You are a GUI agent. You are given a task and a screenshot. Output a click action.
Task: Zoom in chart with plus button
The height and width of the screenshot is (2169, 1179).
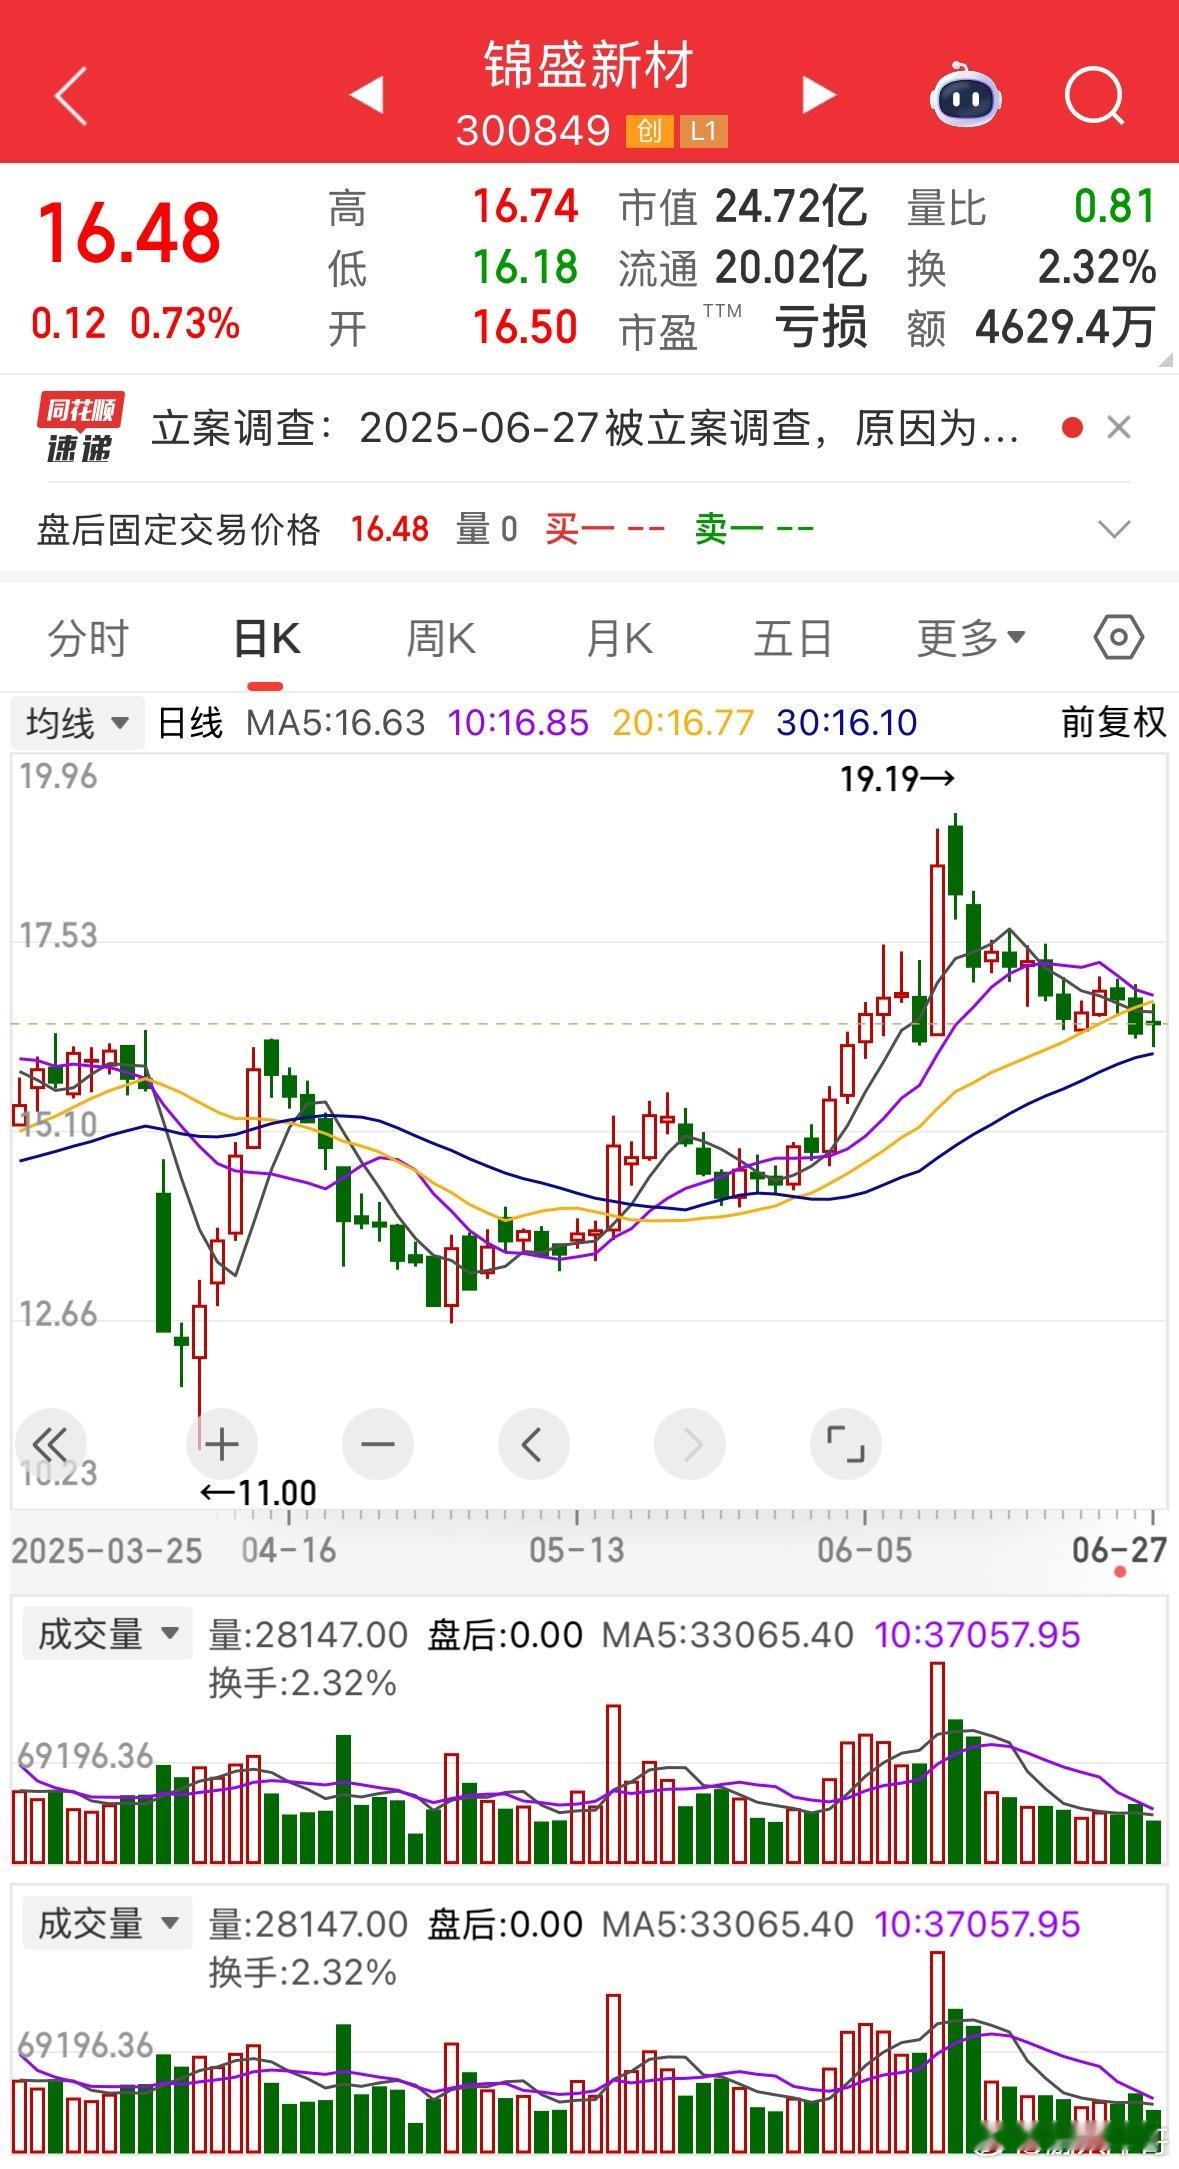pyautogui.click(x=222, y=1444)
